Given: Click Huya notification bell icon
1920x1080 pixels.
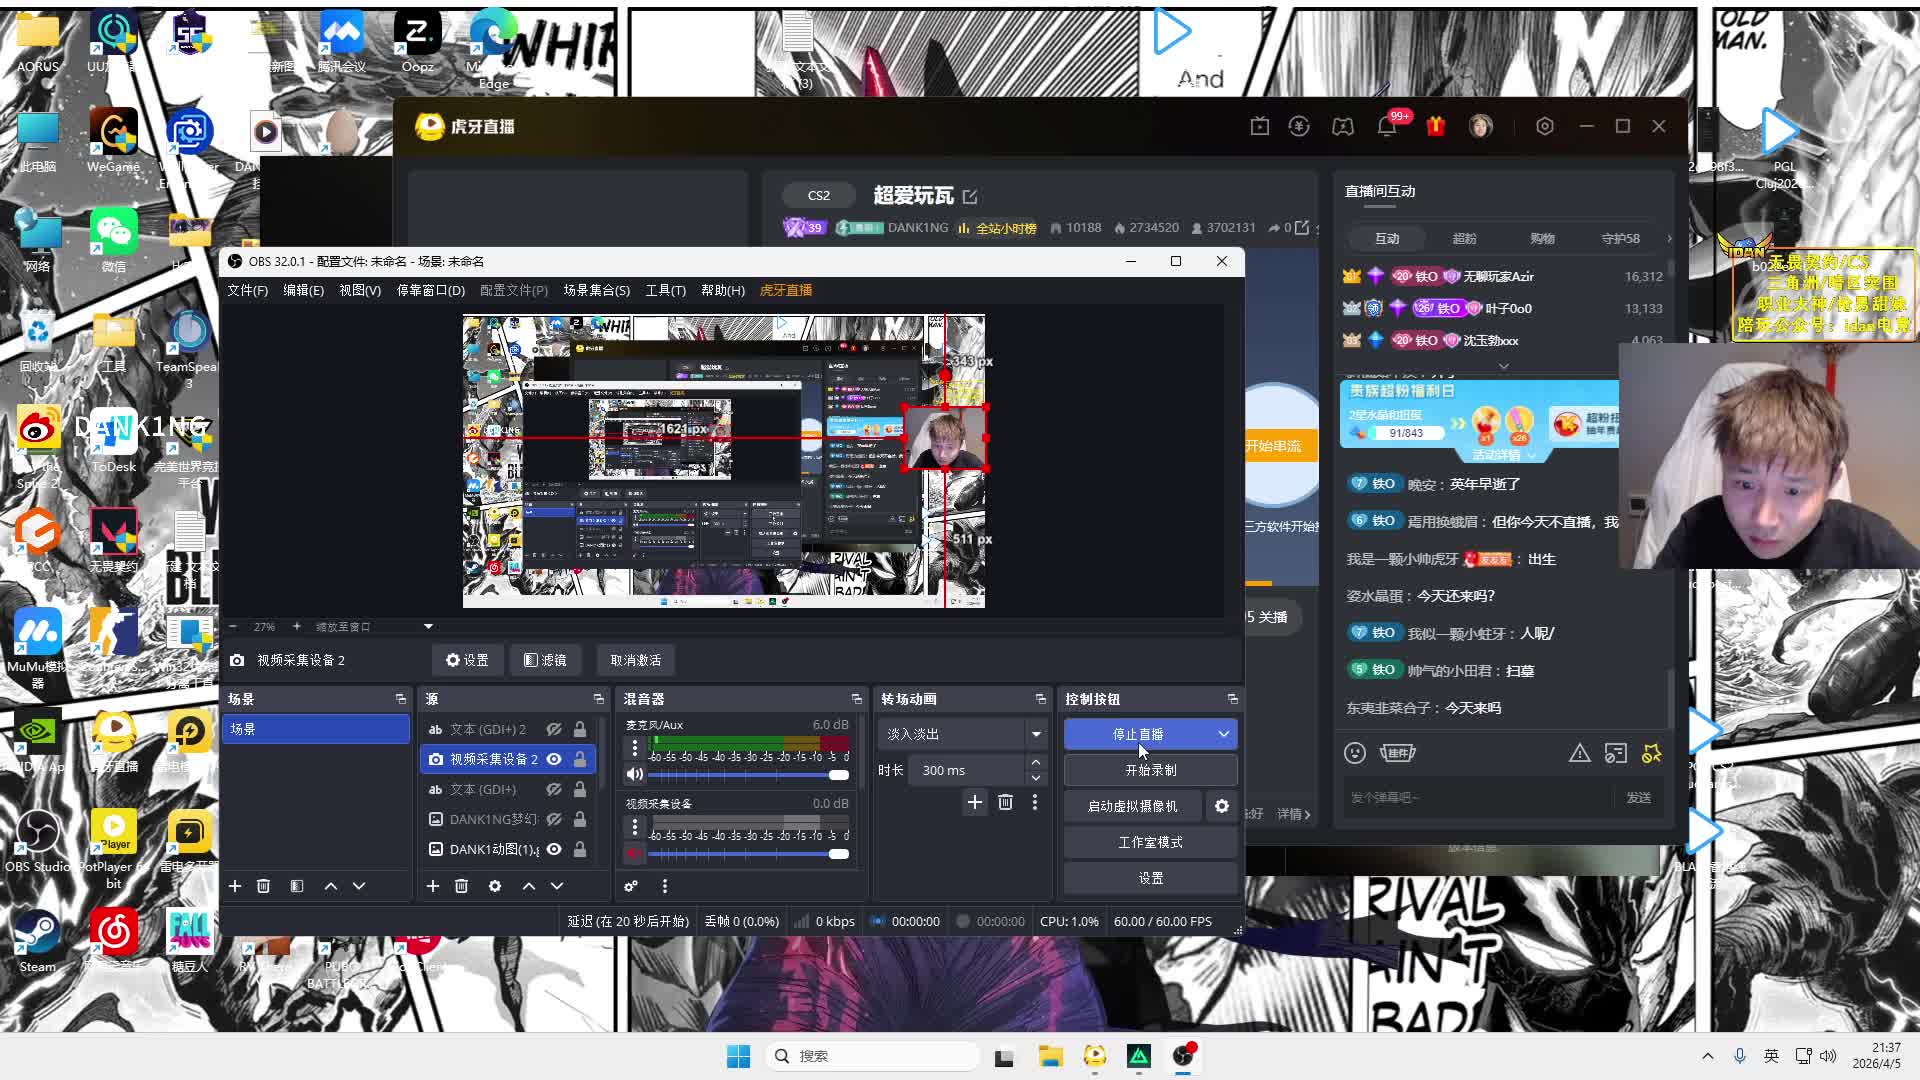Looking at the screenshot, I should [x=1386, y=127].
